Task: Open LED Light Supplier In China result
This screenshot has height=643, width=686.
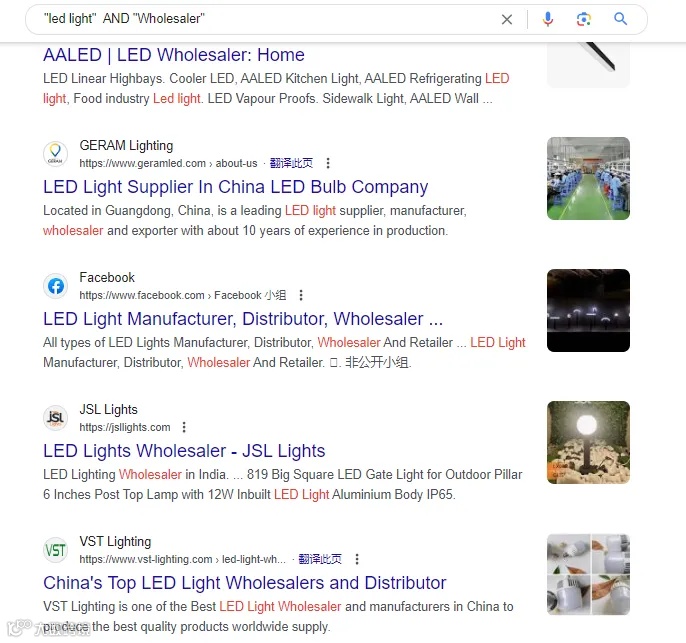Action: (235, 187)
